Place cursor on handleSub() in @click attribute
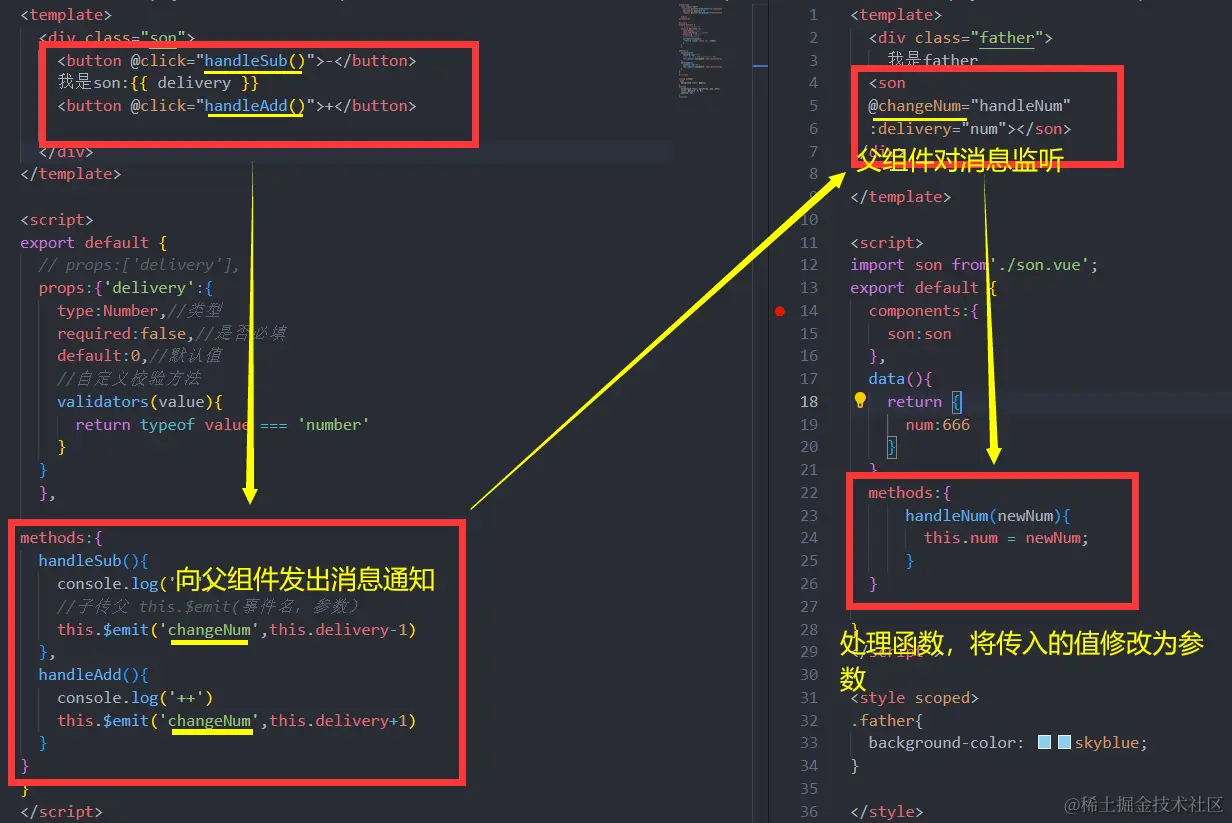The image size is (1232, 823). point(254,60)
